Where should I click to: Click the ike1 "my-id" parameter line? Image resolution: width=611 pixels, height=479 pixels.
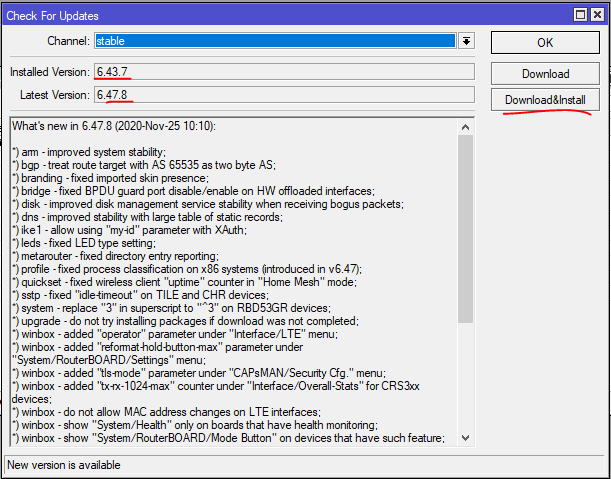point(129,230)
